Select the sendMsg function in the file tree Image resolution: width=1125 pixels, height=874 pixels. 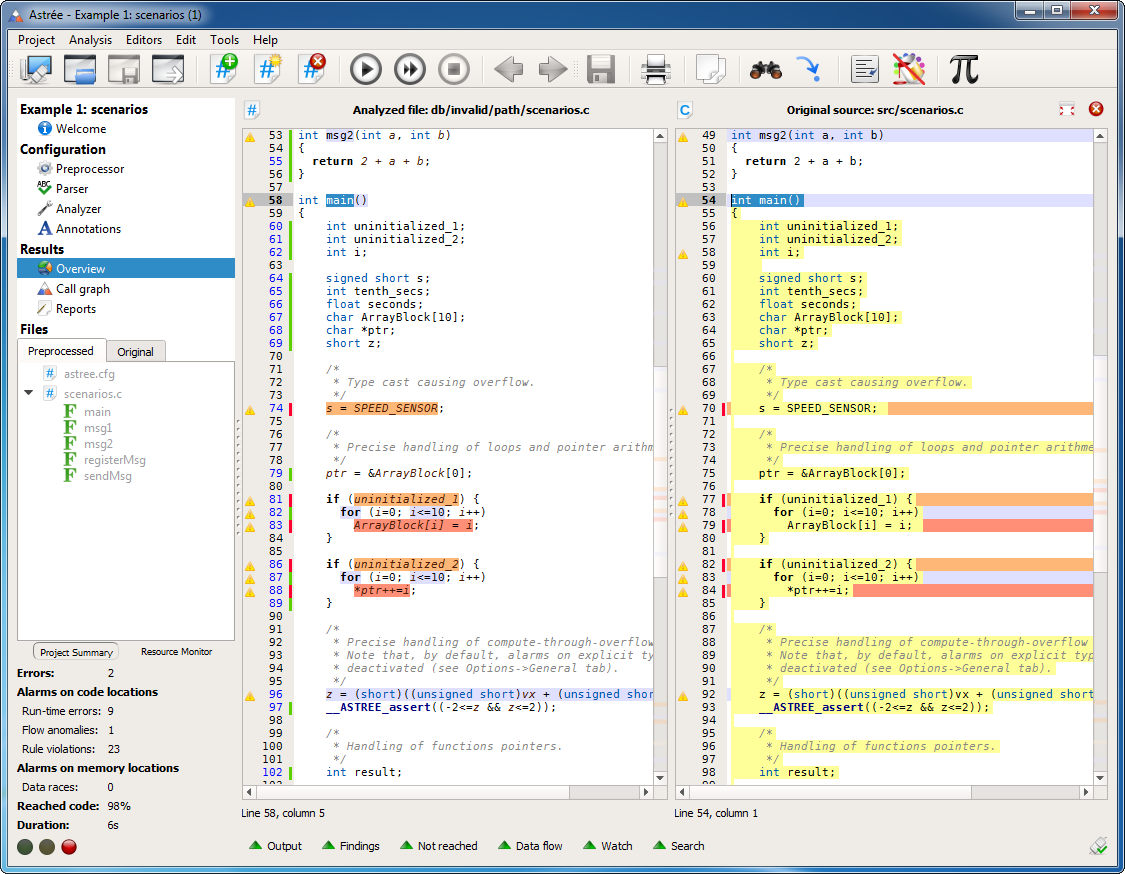tap(107, 476)
